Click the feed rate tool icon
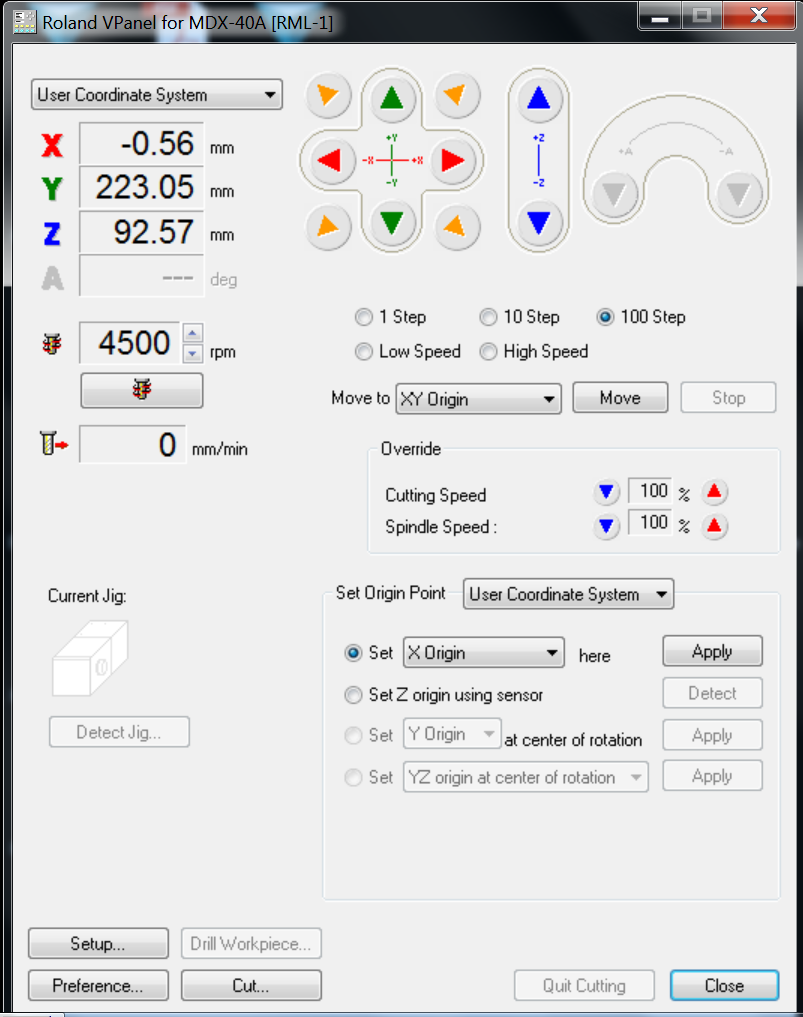Image resolution: width=803 pixels, height=1017 pixels. 54,444
